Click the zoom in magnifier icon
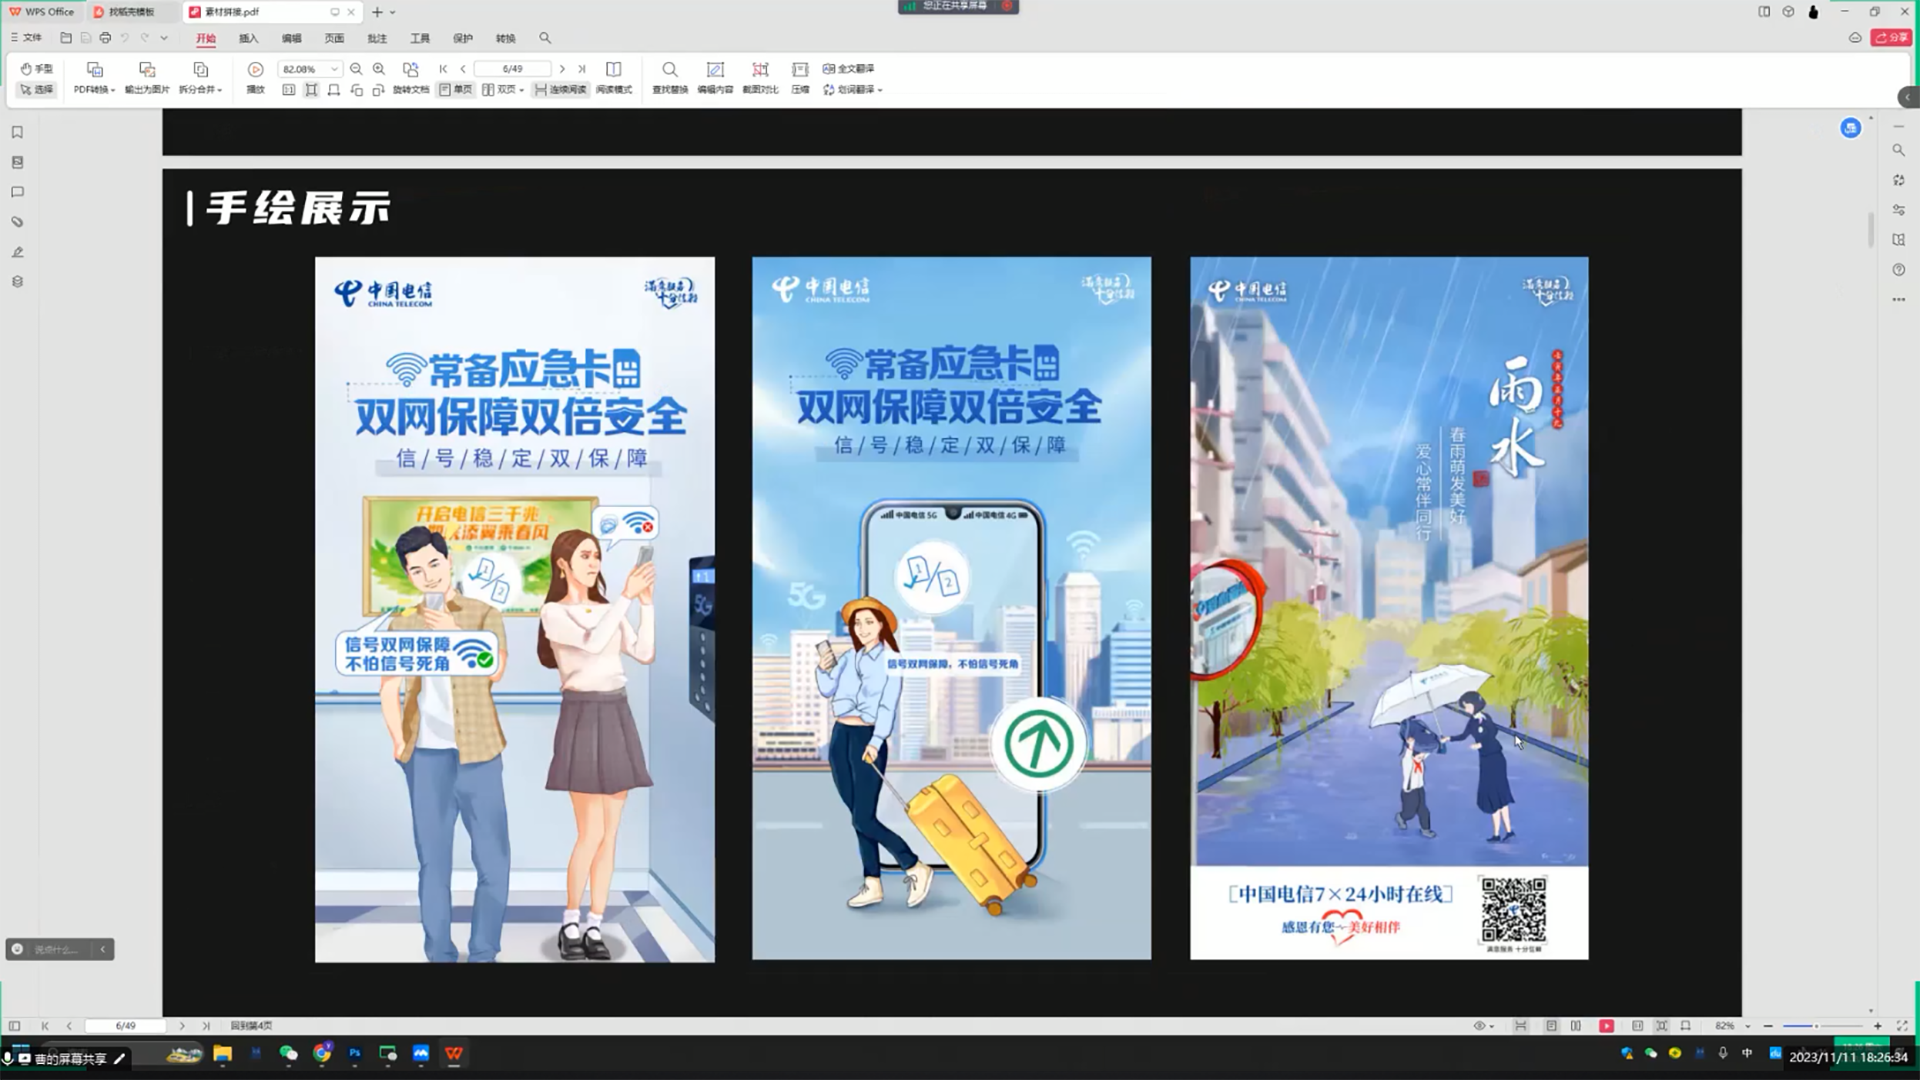 379,69
